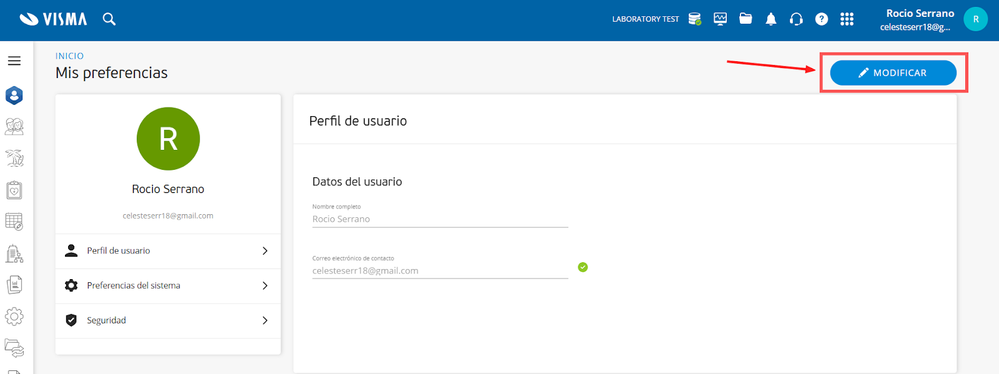Open the palm tree vacations sidebar icon
This screenshot has height=374, width=999.
pos(14,158)
